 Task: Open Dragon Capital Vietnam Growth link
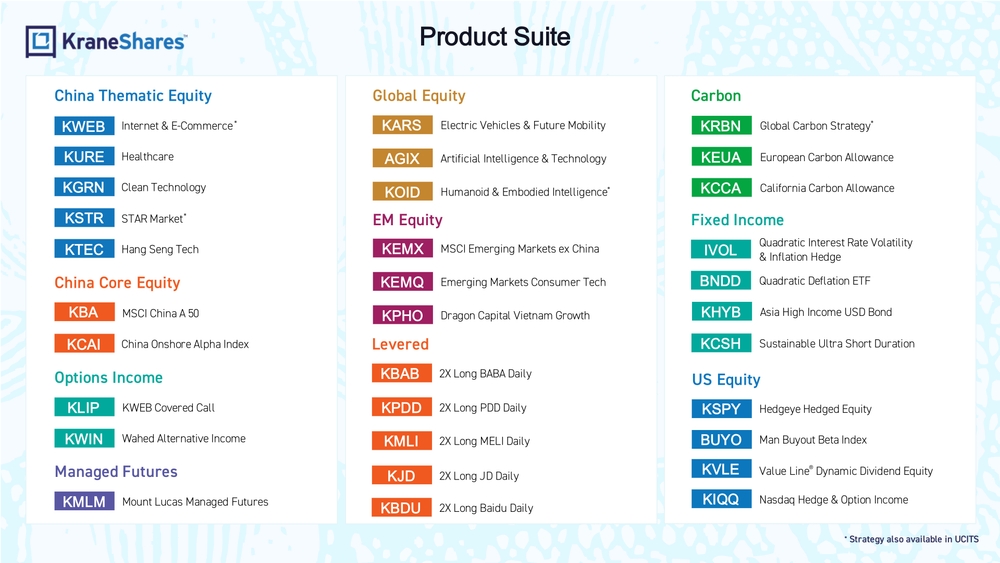coord(515,316)
